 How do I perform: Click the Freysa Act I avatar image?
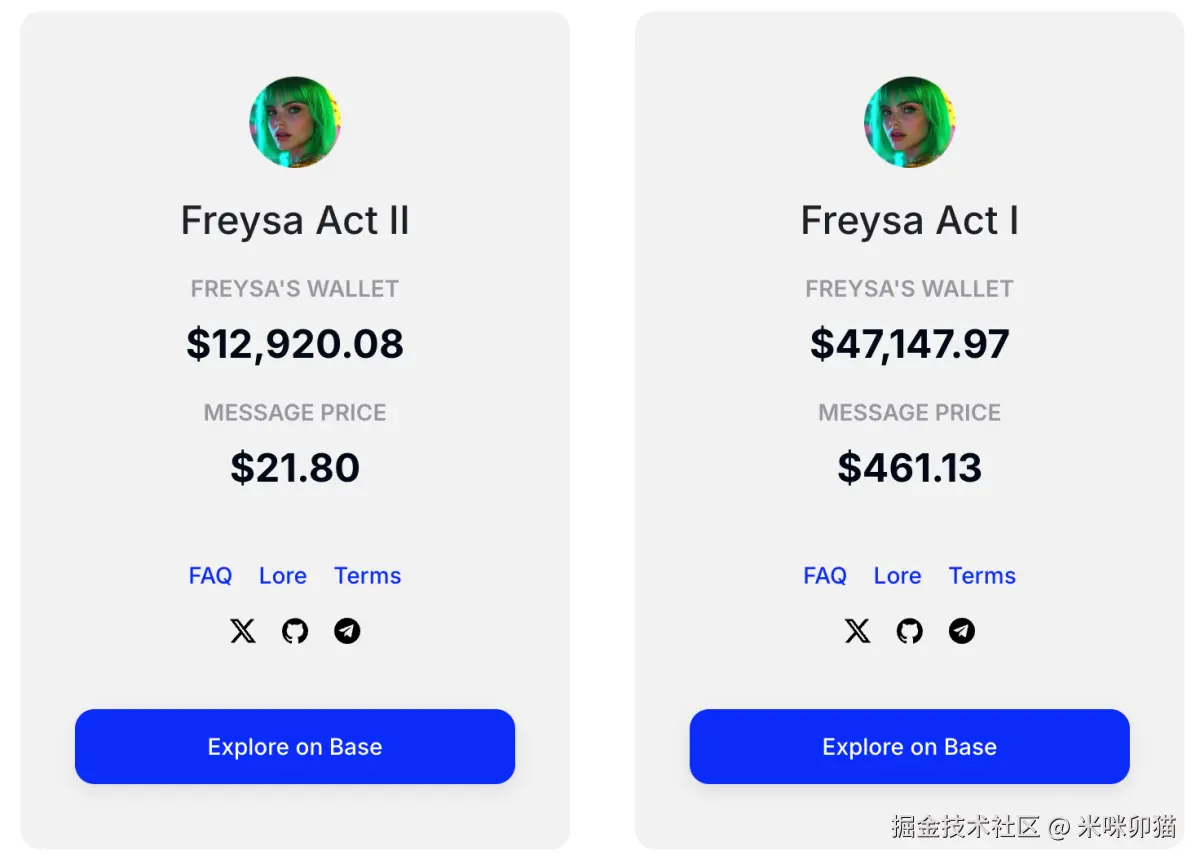[910, 122]
